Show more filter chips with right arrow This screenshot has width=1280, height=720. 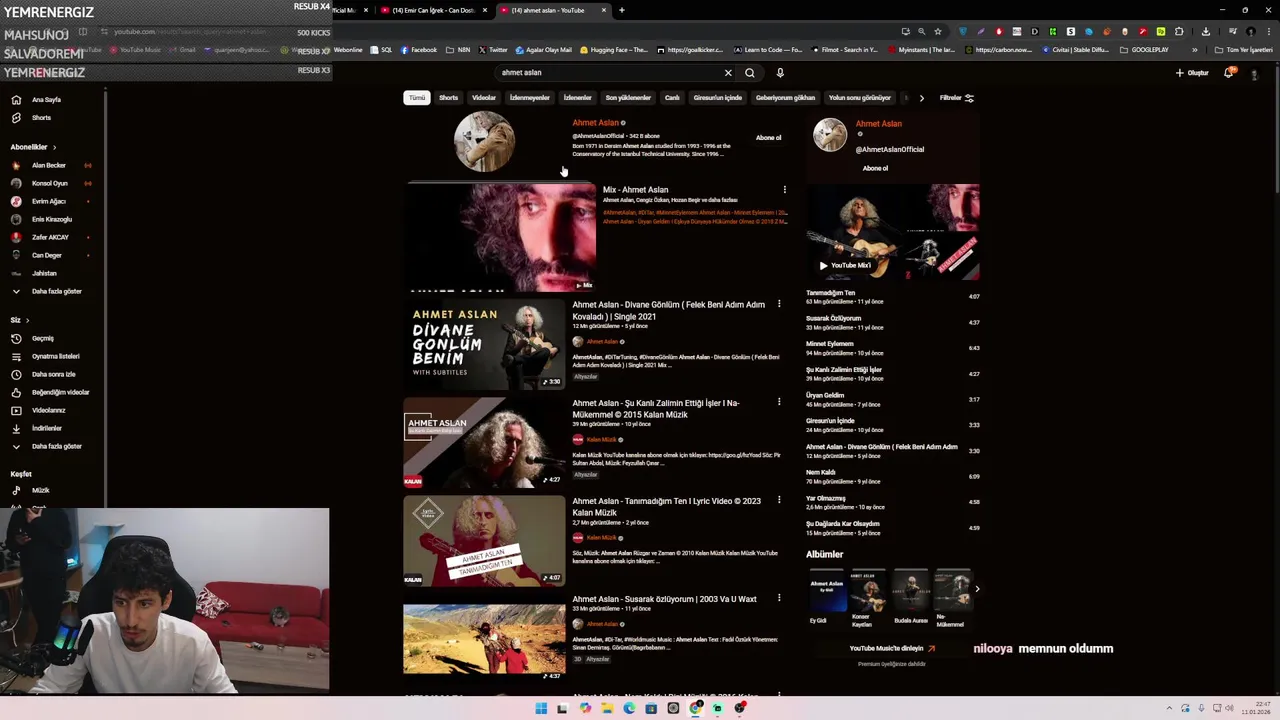tap(921, 98)
